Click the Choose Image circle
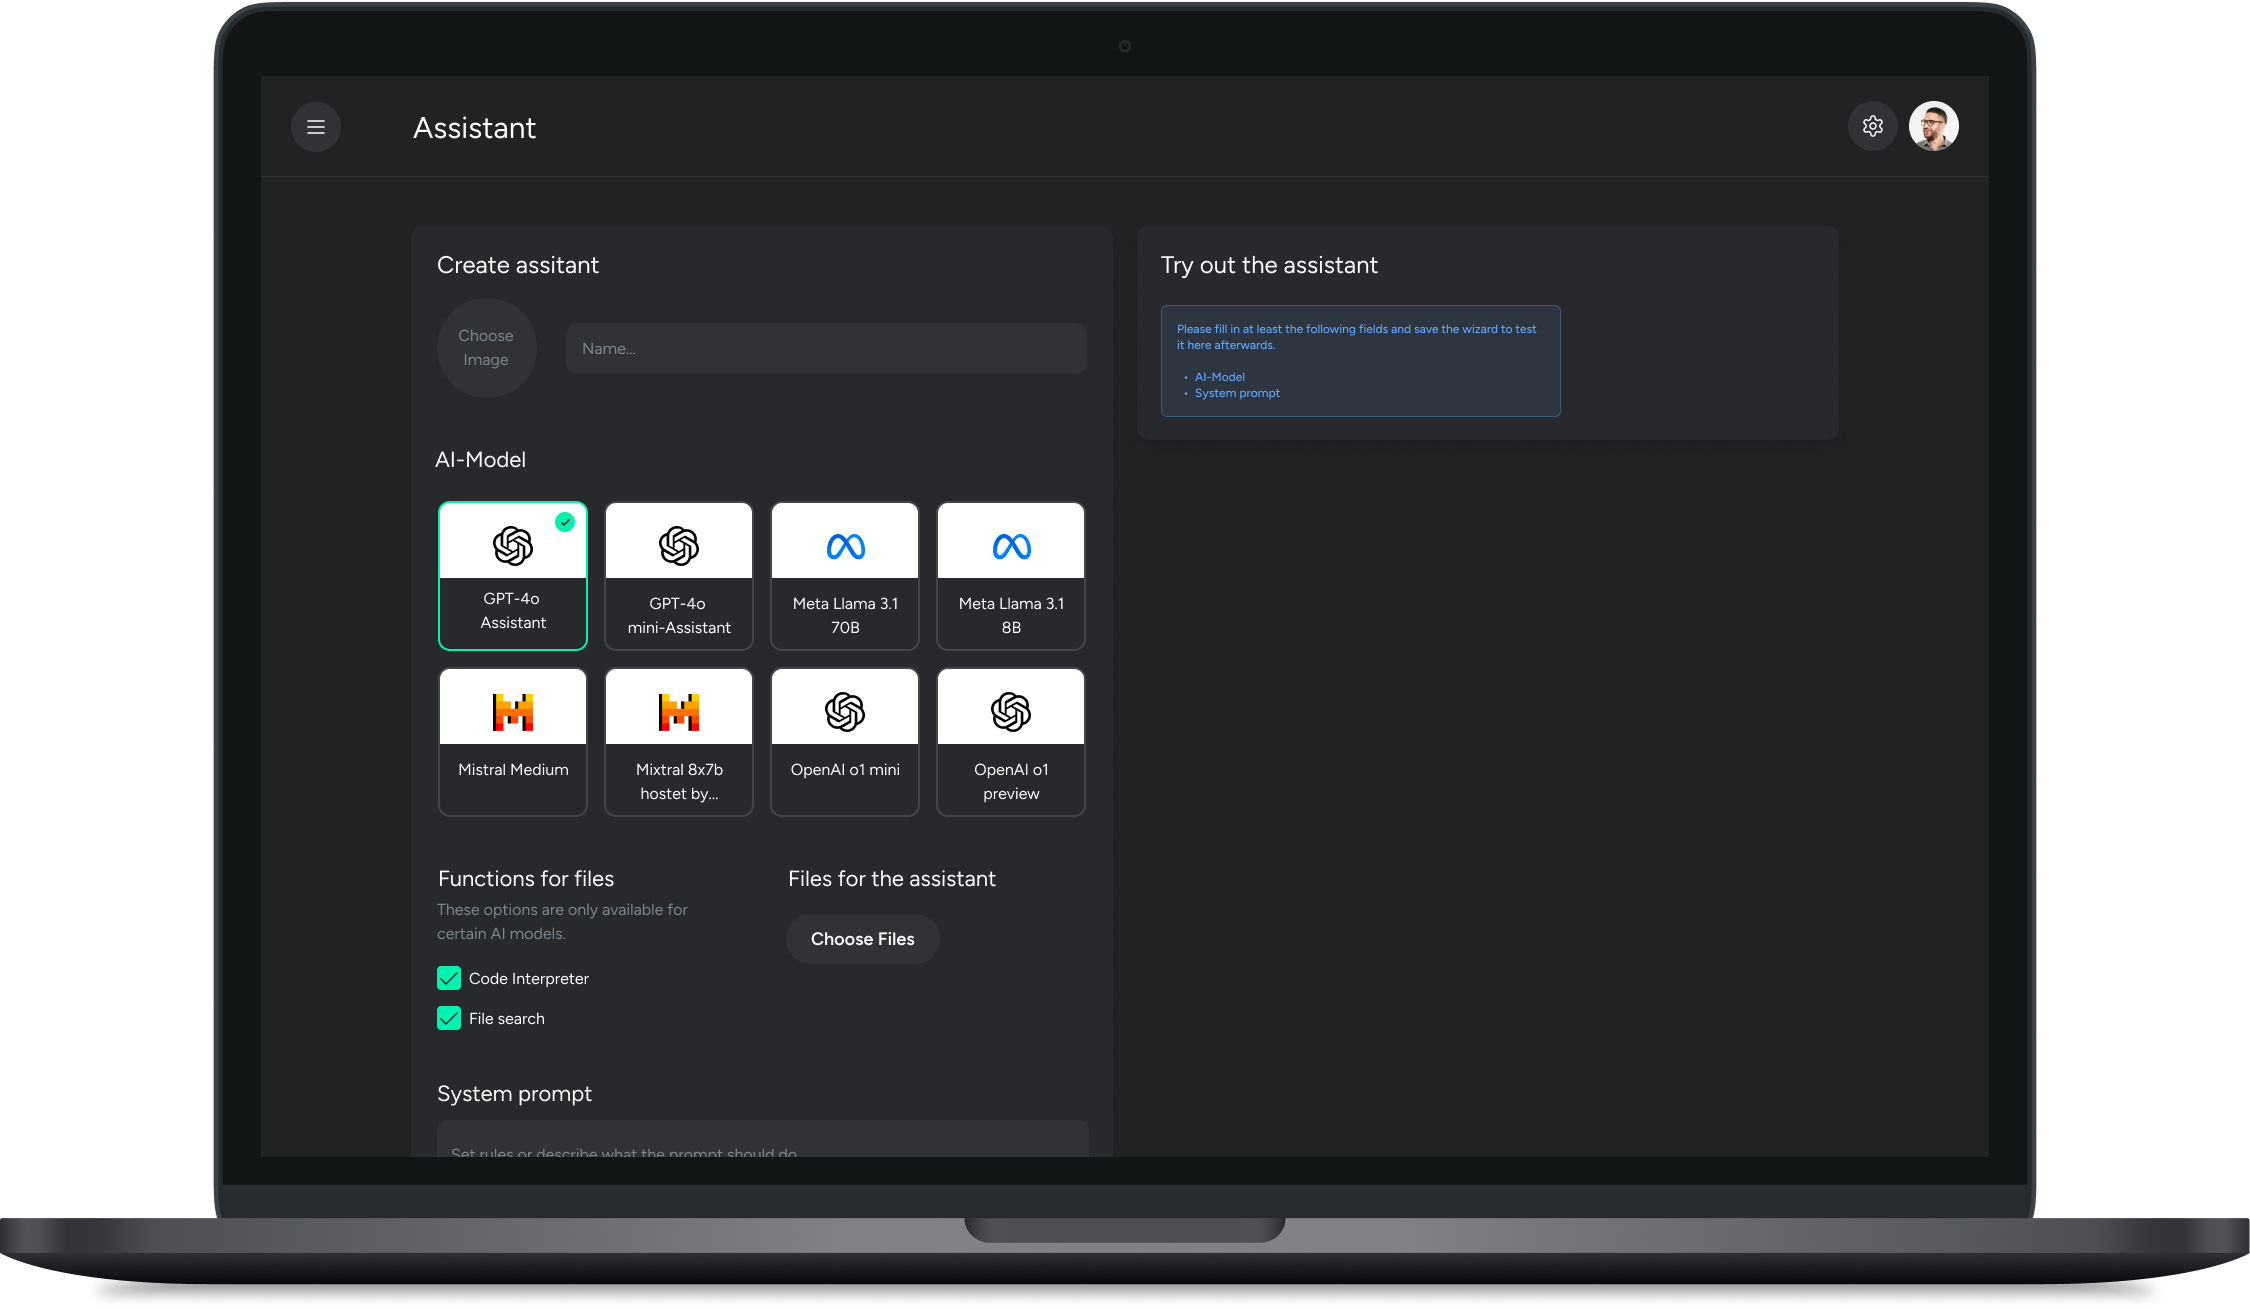2250x1309 pixels. [x=486, y=348]
